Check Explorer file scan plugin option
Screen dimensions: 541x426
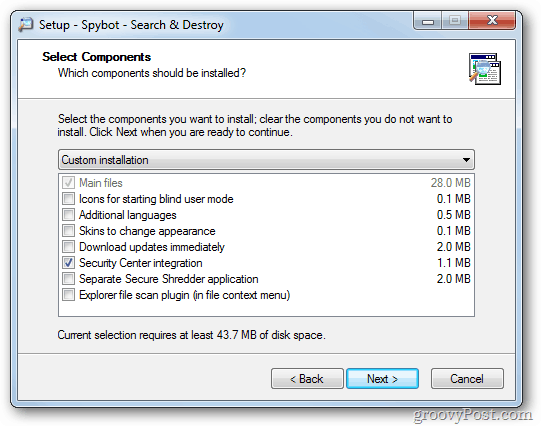pyautogui.click(x=68, y=295)
